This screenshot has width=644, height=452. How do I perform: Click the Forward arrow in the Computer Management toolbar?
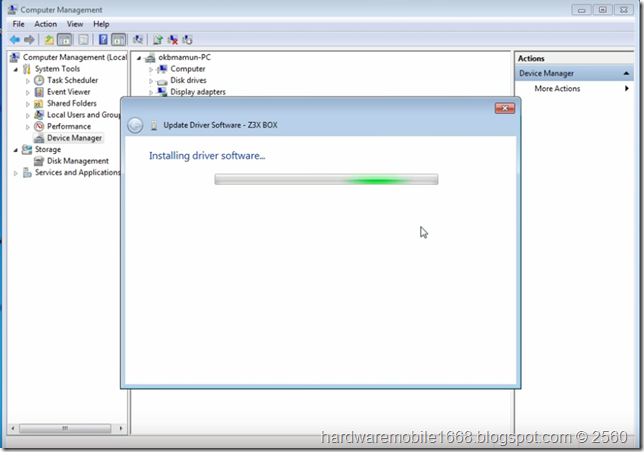click(x=29, y=40)
